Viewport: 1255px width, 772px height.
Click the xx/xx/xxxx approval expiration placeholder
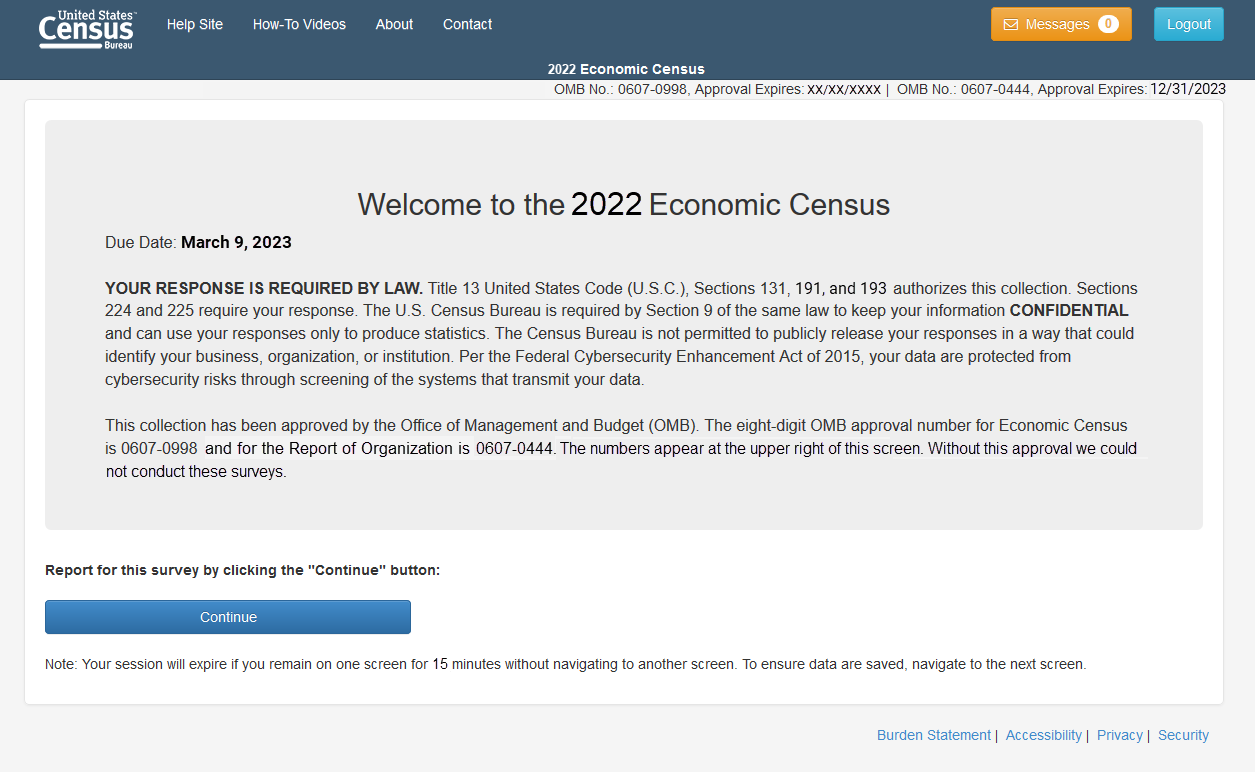844,89
